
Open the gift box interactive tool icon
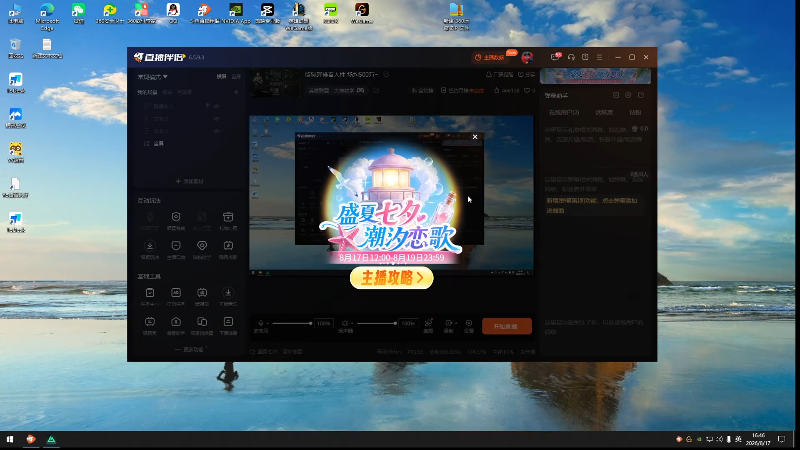click(228, 217)
